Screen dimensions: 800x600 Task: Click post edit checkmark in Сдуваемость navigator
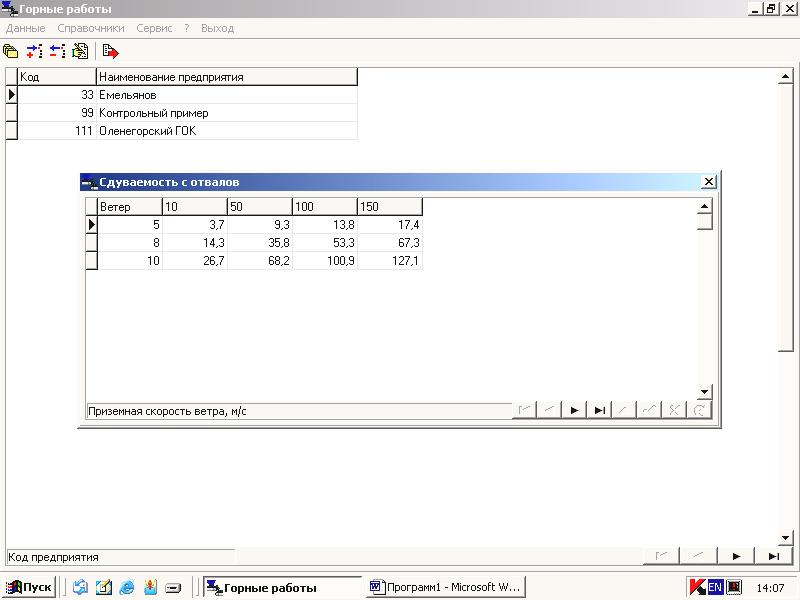649,410
